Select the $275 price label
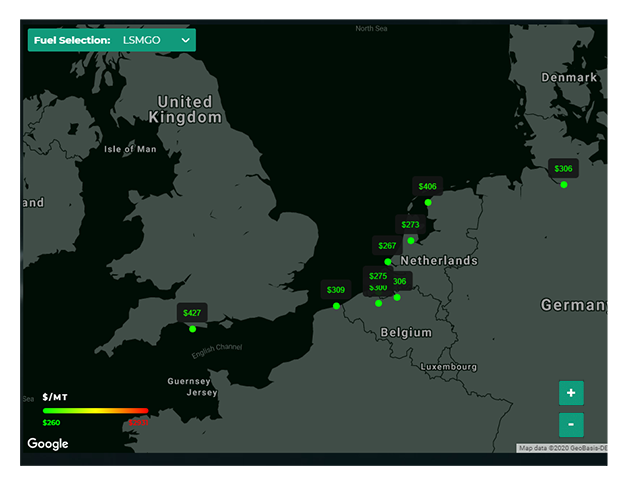 coord(378,276)
